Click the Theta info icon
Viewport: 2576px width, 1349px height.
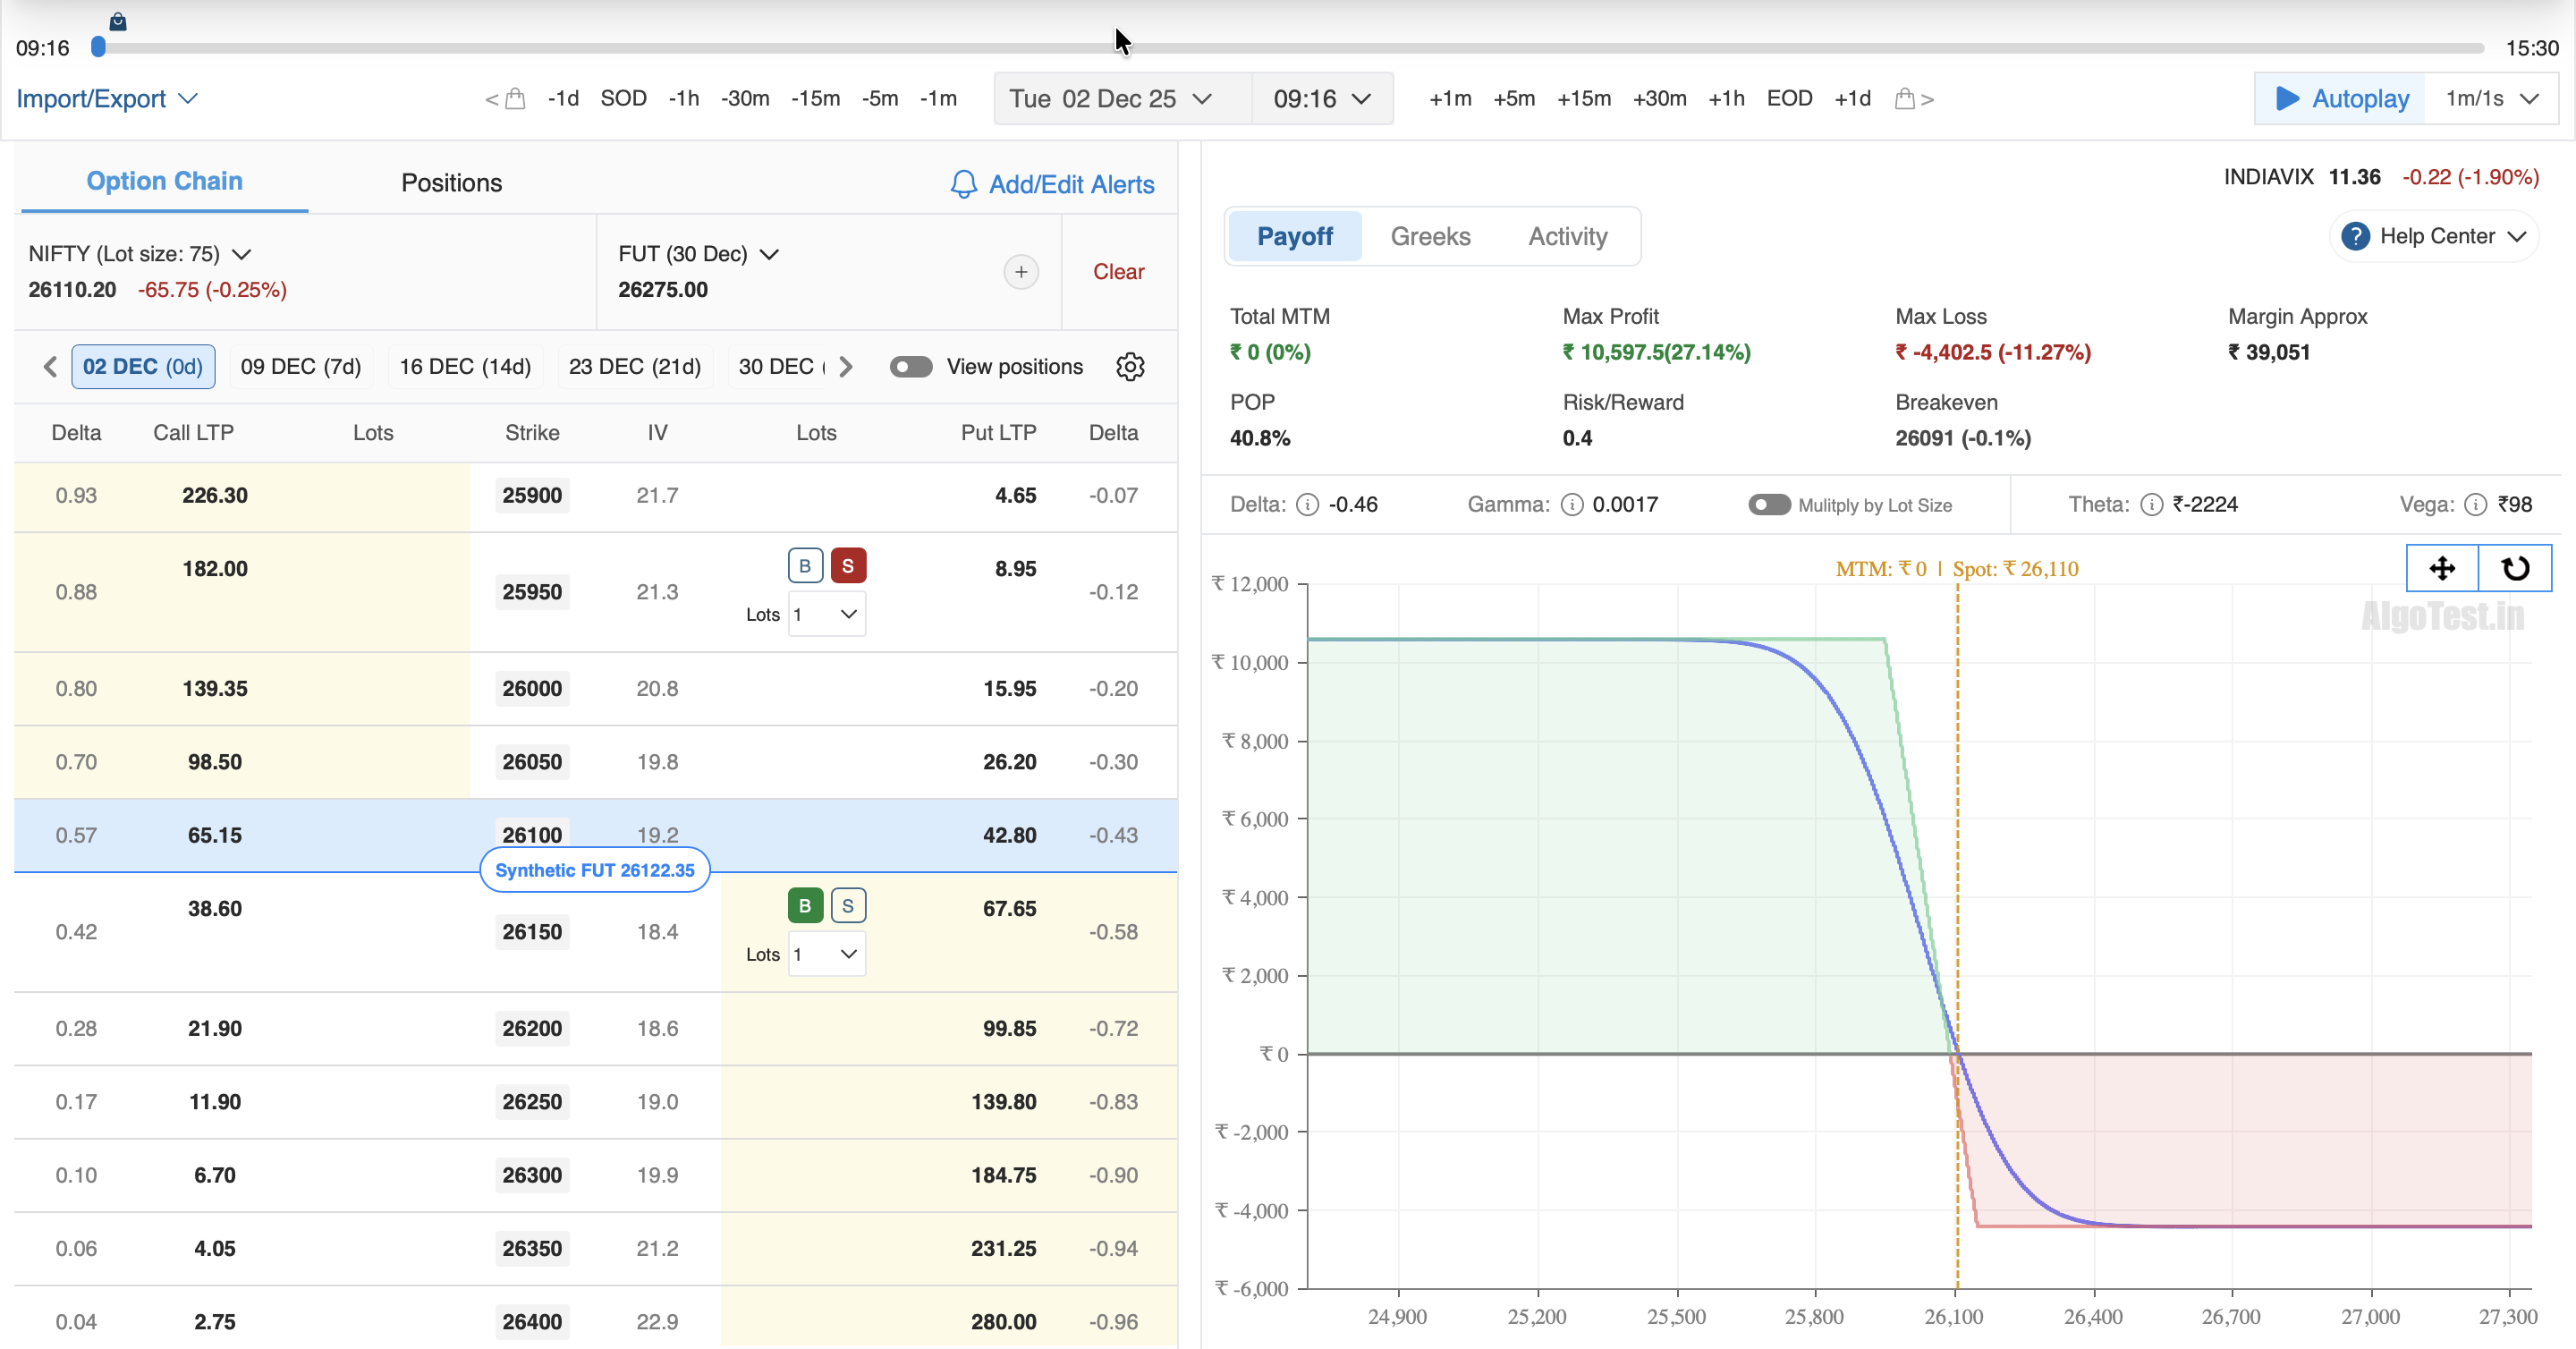click(2151, 505)
